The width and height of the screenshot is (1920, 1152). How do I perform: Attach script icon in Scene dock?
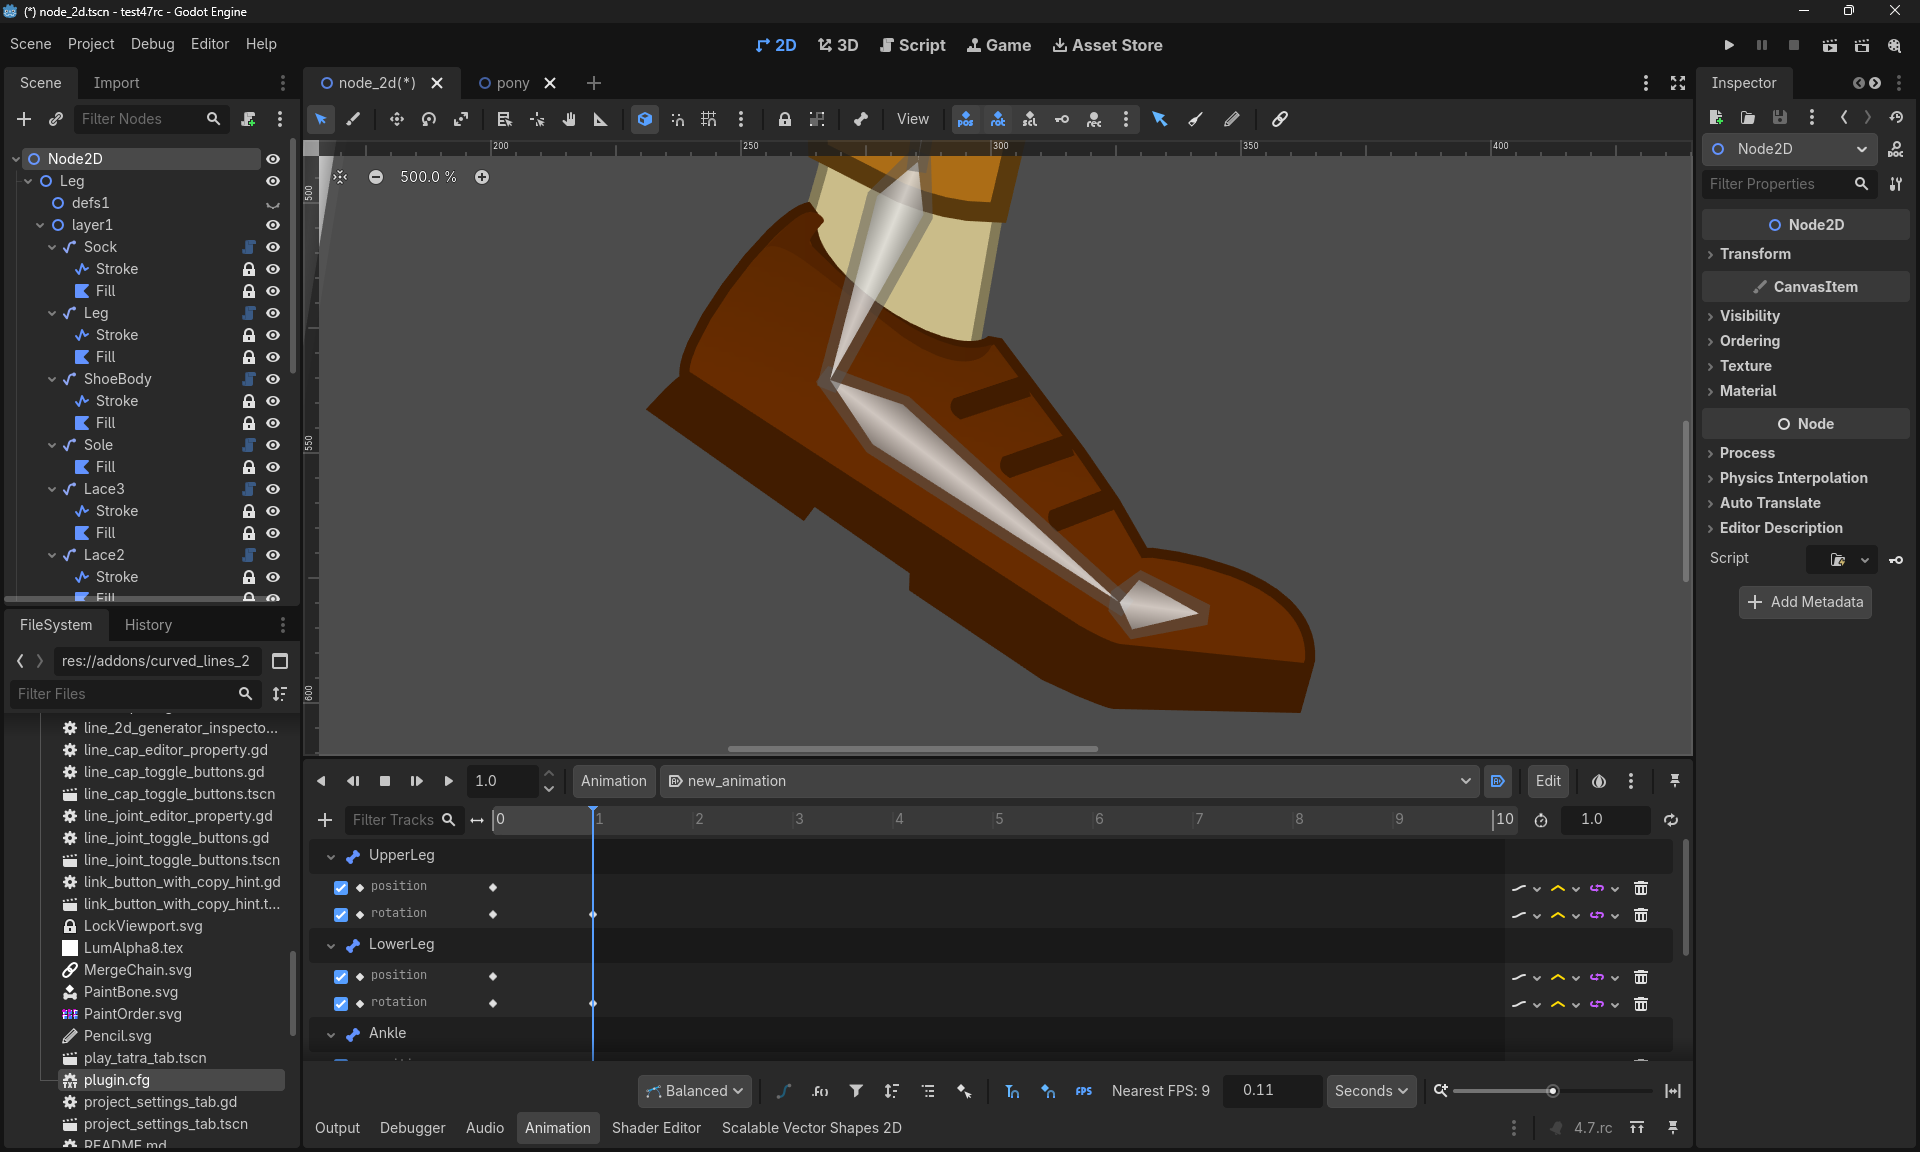point(249,119)
